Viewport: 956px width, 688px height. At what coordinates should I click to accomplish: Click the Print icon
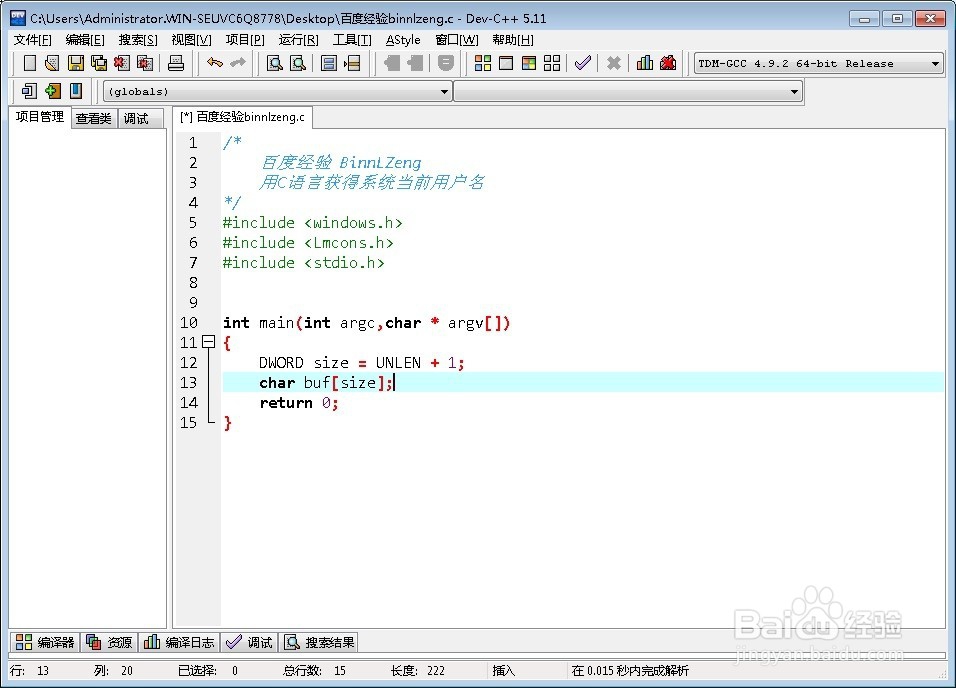point(176,63)
